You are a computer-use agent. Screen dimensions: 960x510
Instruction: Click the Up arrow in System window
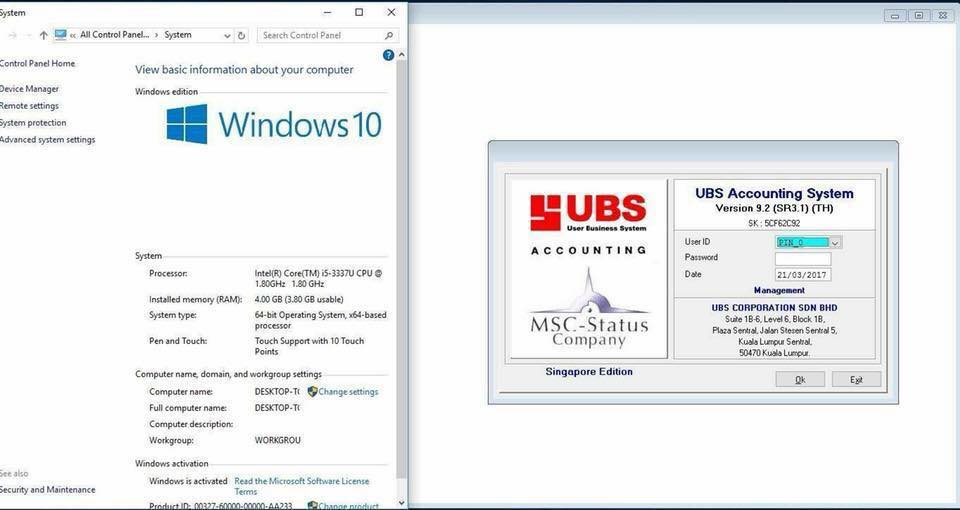(x=43, y=36)
